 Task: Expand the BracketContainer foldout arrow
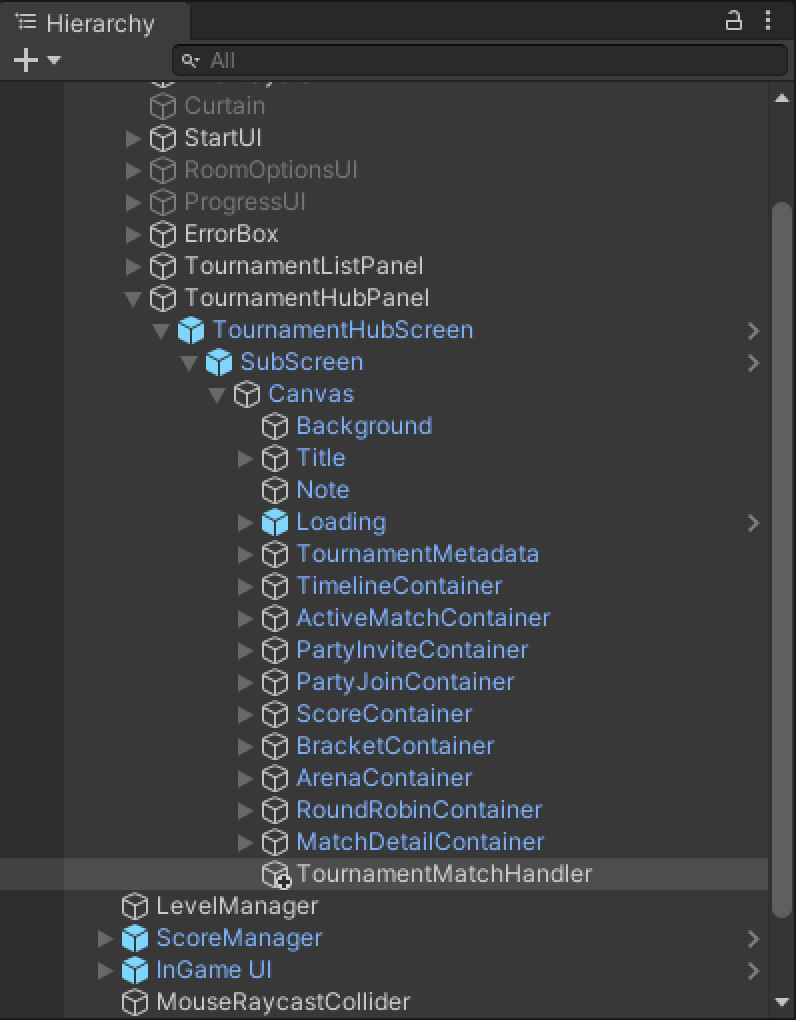point(245,746)
